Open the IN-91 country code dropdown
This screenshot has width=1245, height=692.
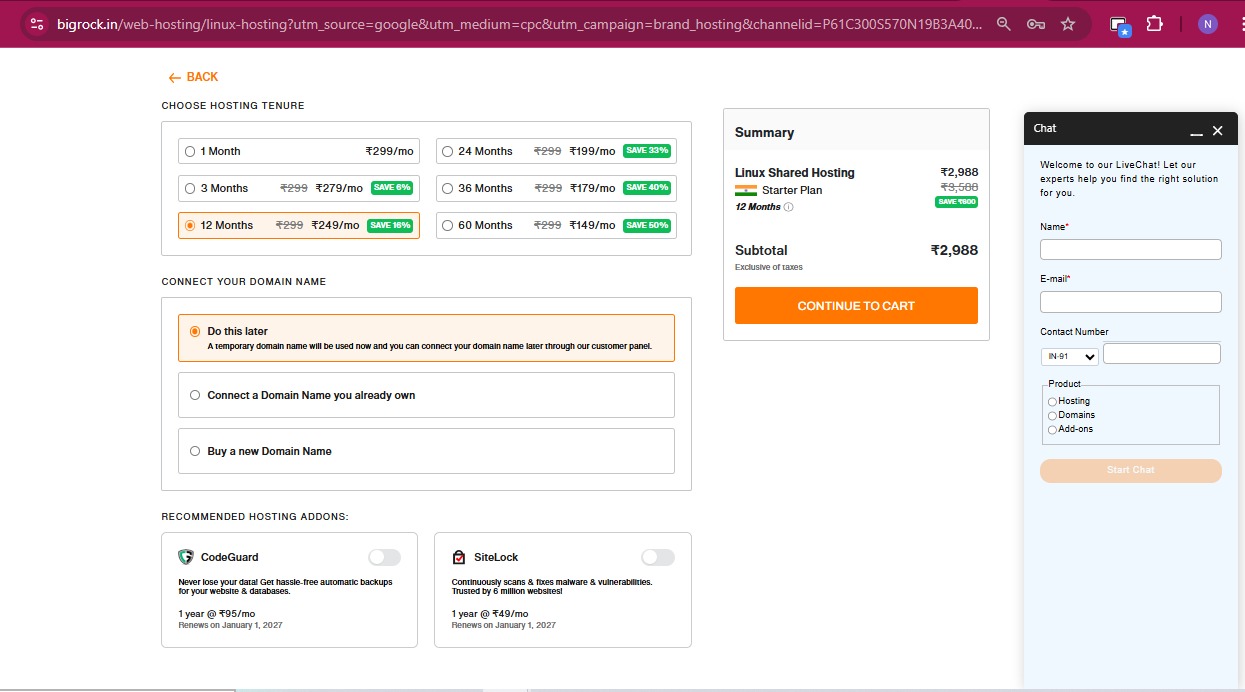pos(1069,356)
